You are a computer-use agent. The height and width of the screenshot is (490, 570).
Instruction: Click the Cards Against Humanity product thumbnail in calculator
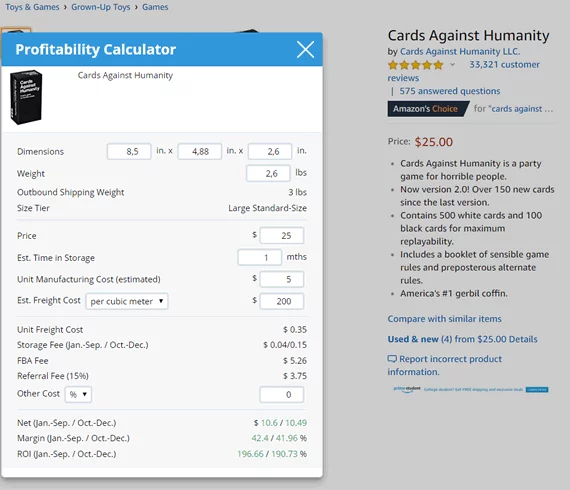point(26,97)
